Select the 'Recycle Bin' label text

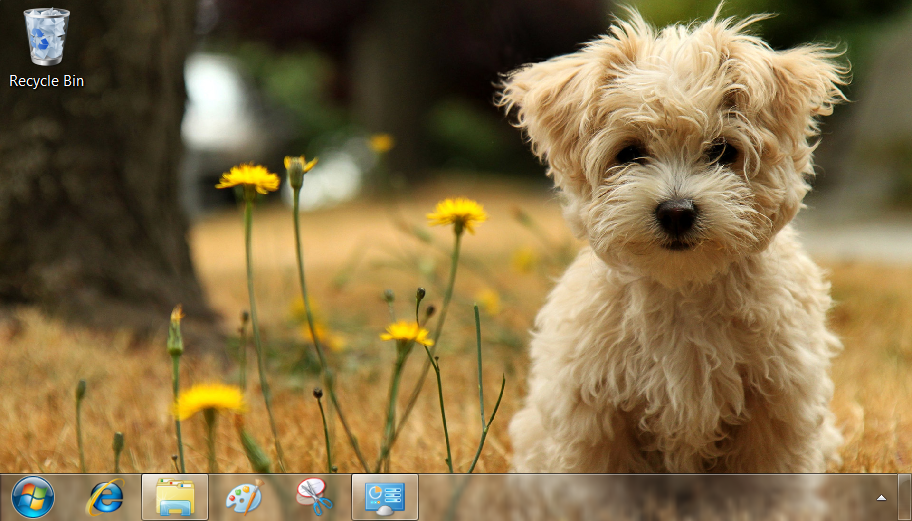click(x=47, y=81)
